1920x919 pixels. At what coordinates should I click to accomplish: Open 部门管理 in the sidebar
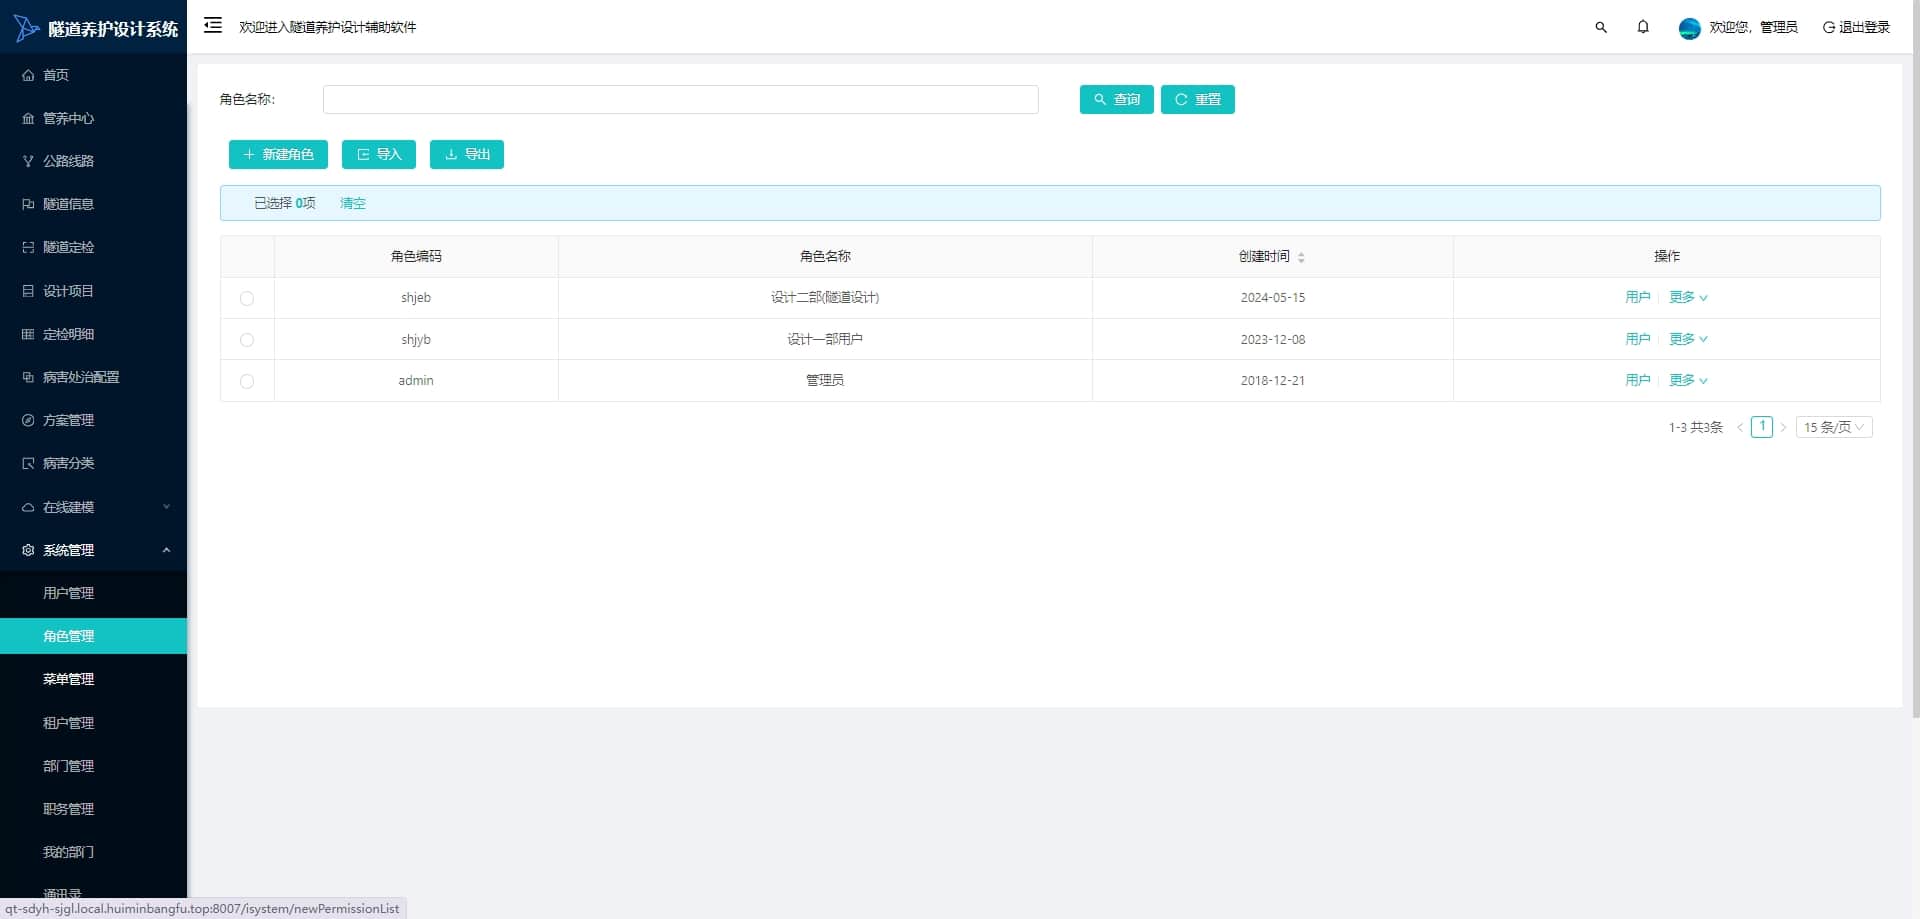93,766
